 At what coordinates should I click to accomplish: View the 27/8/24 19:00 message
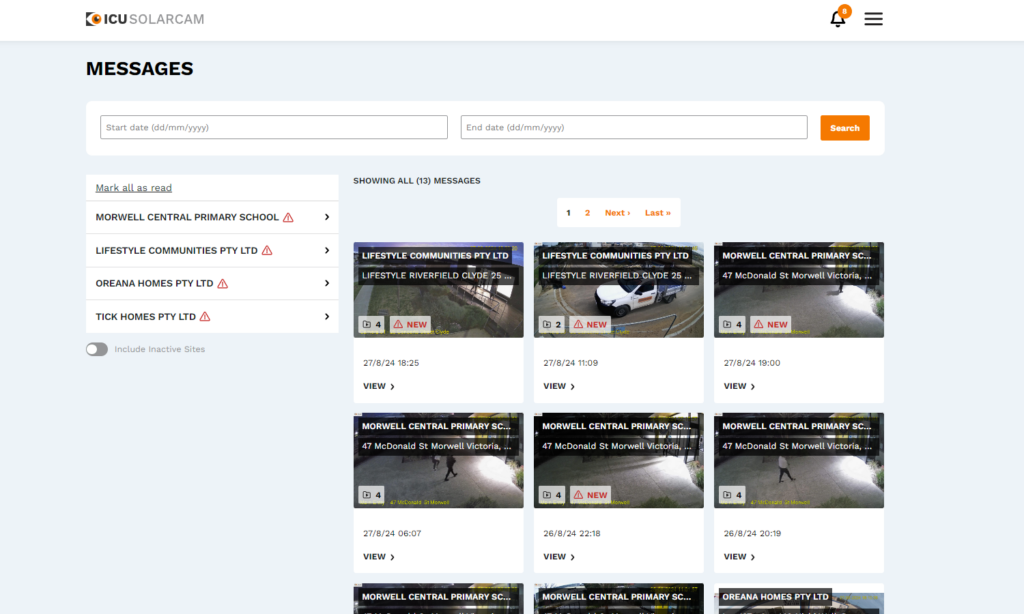[739, 386]
